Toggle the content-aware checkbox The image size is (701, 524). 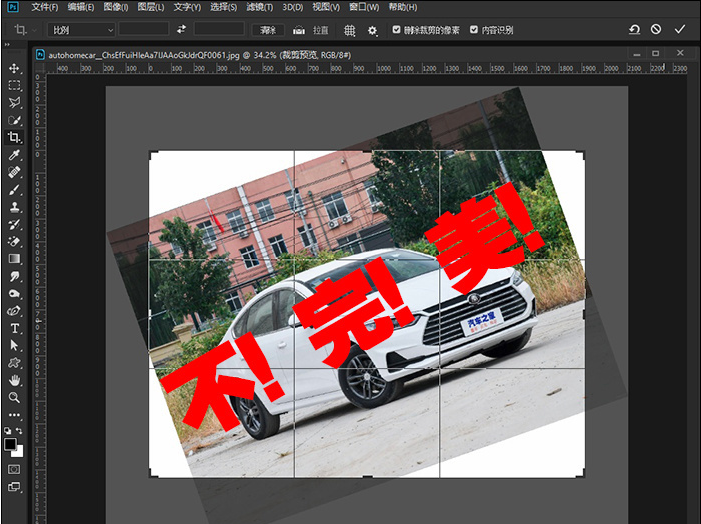point(474,30)
